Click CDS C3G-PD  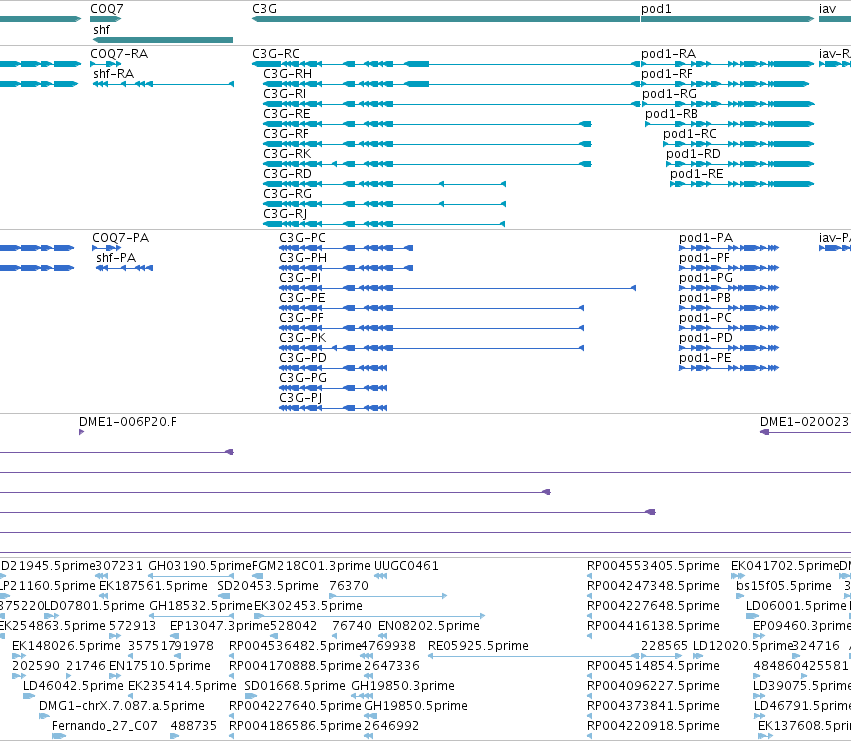pos(303,358)
